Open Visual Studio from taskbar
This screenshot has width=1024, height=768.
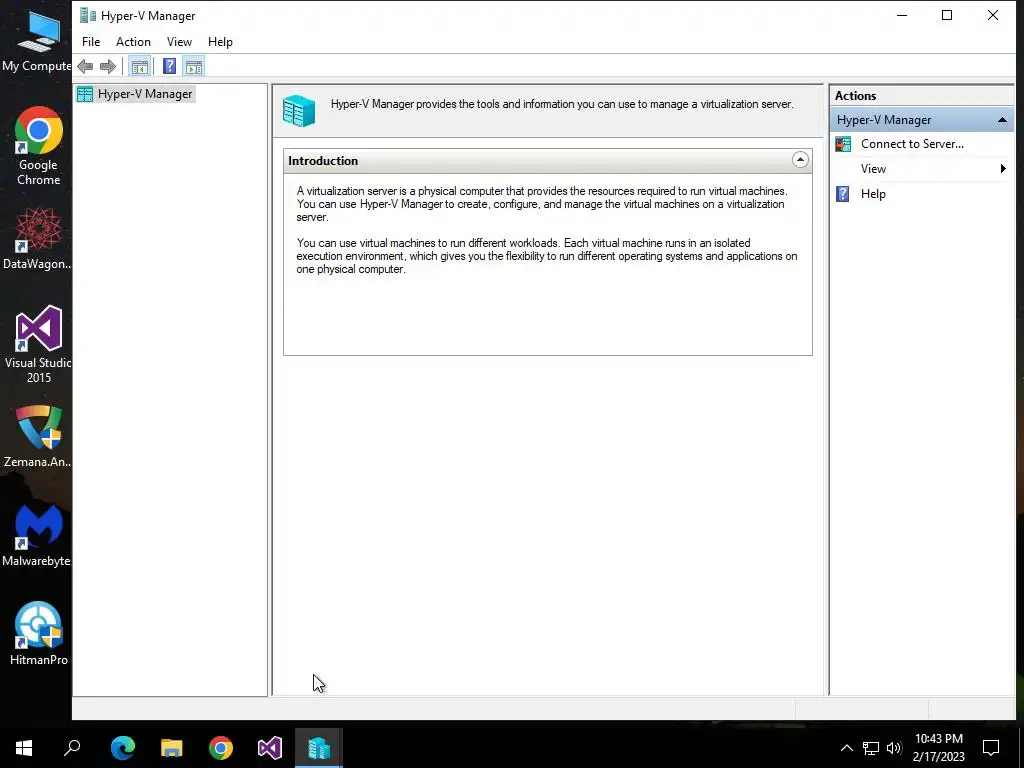pyautogui.click(x=270, y=748)
